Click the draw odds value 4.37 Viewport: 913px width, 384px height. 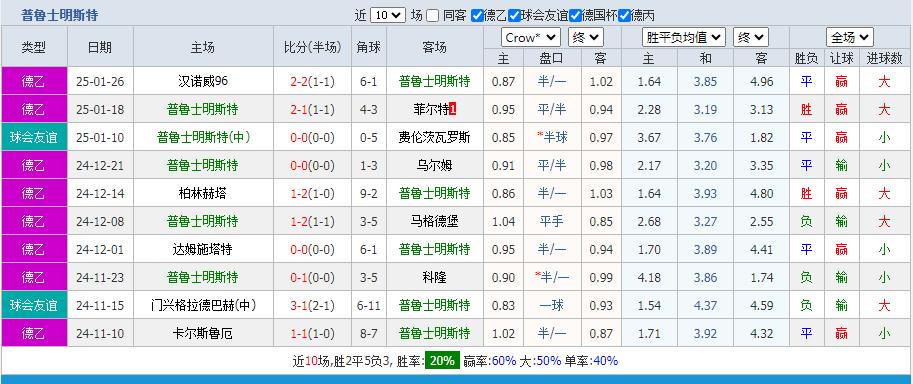[x=705, y=305]
